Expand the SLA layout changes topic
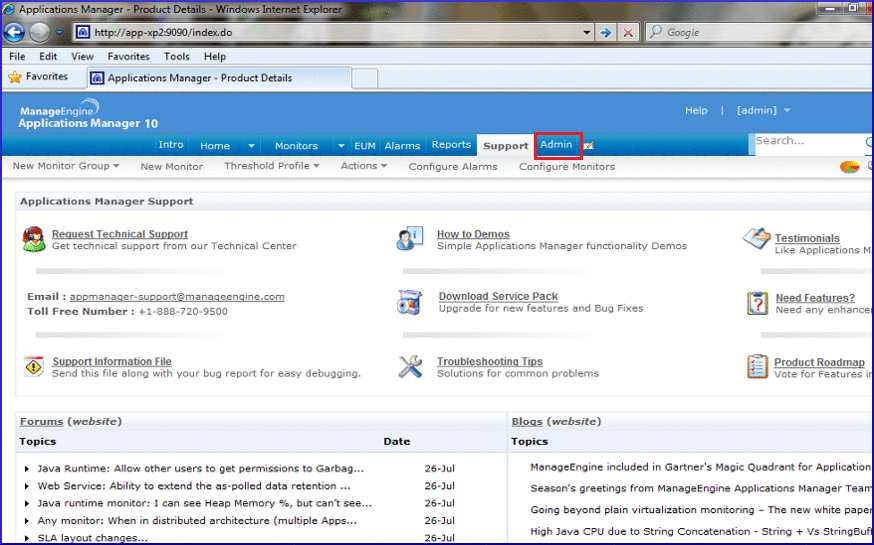 26,538
